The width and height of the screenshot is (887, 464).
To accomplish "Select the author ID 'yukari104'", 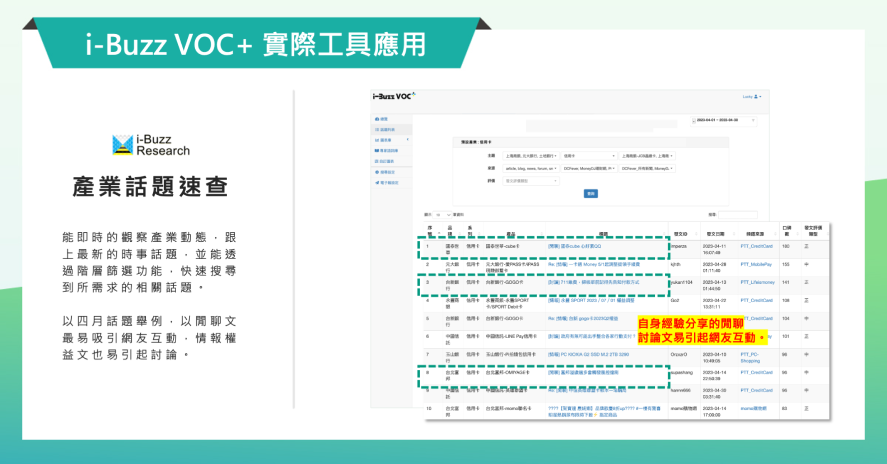I will click(x=682, y=282).
